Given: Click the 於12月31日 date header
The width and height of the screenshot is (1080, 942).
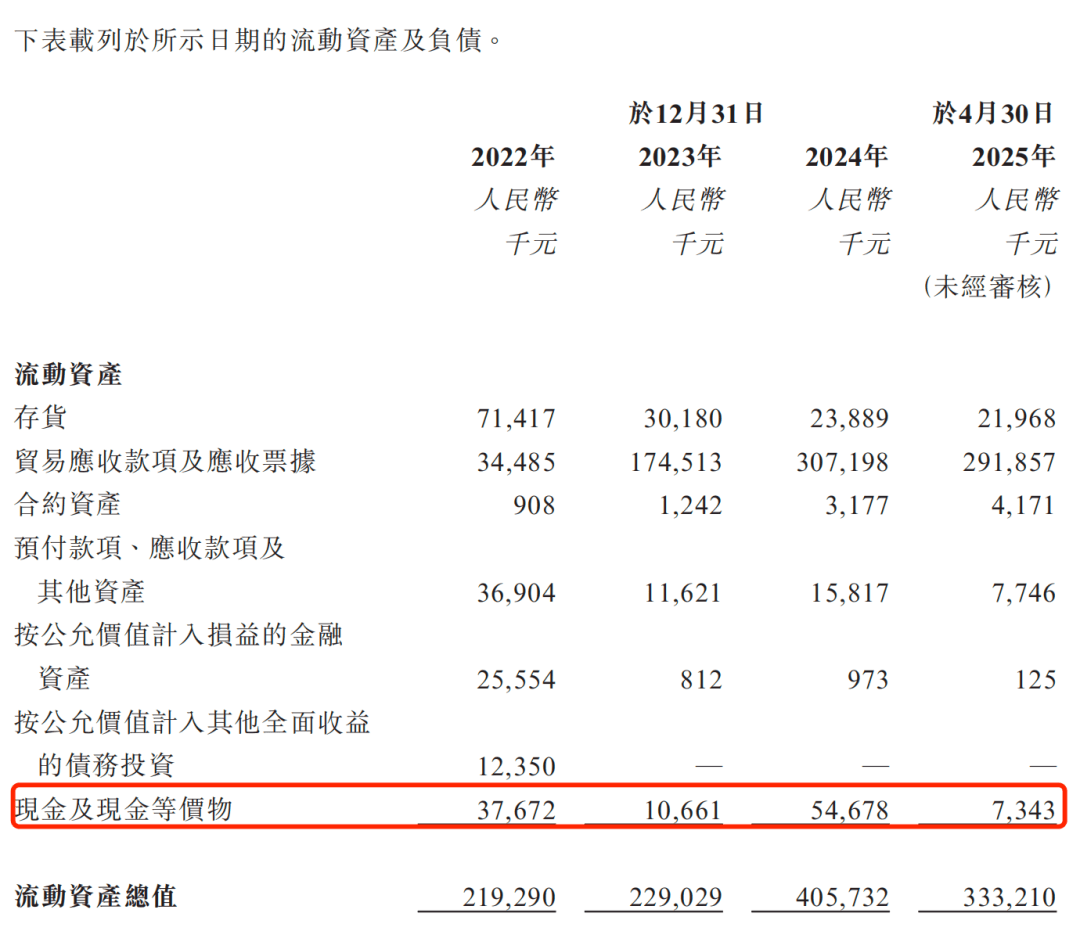Looking at the screenshot, I should tap(696, 114).
